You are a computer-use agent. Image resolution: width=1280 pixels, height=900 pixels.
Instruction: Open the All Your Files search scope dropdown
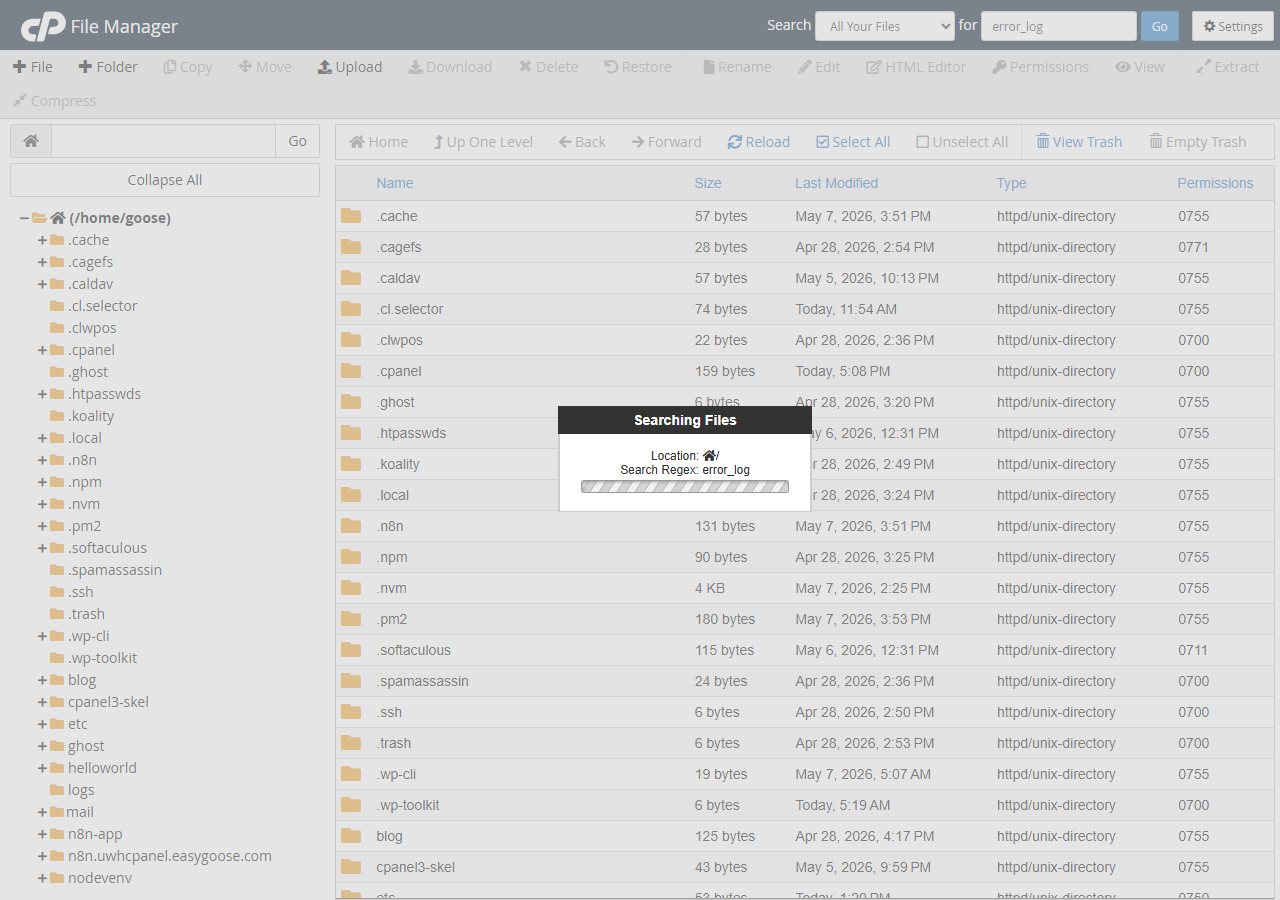885,26
